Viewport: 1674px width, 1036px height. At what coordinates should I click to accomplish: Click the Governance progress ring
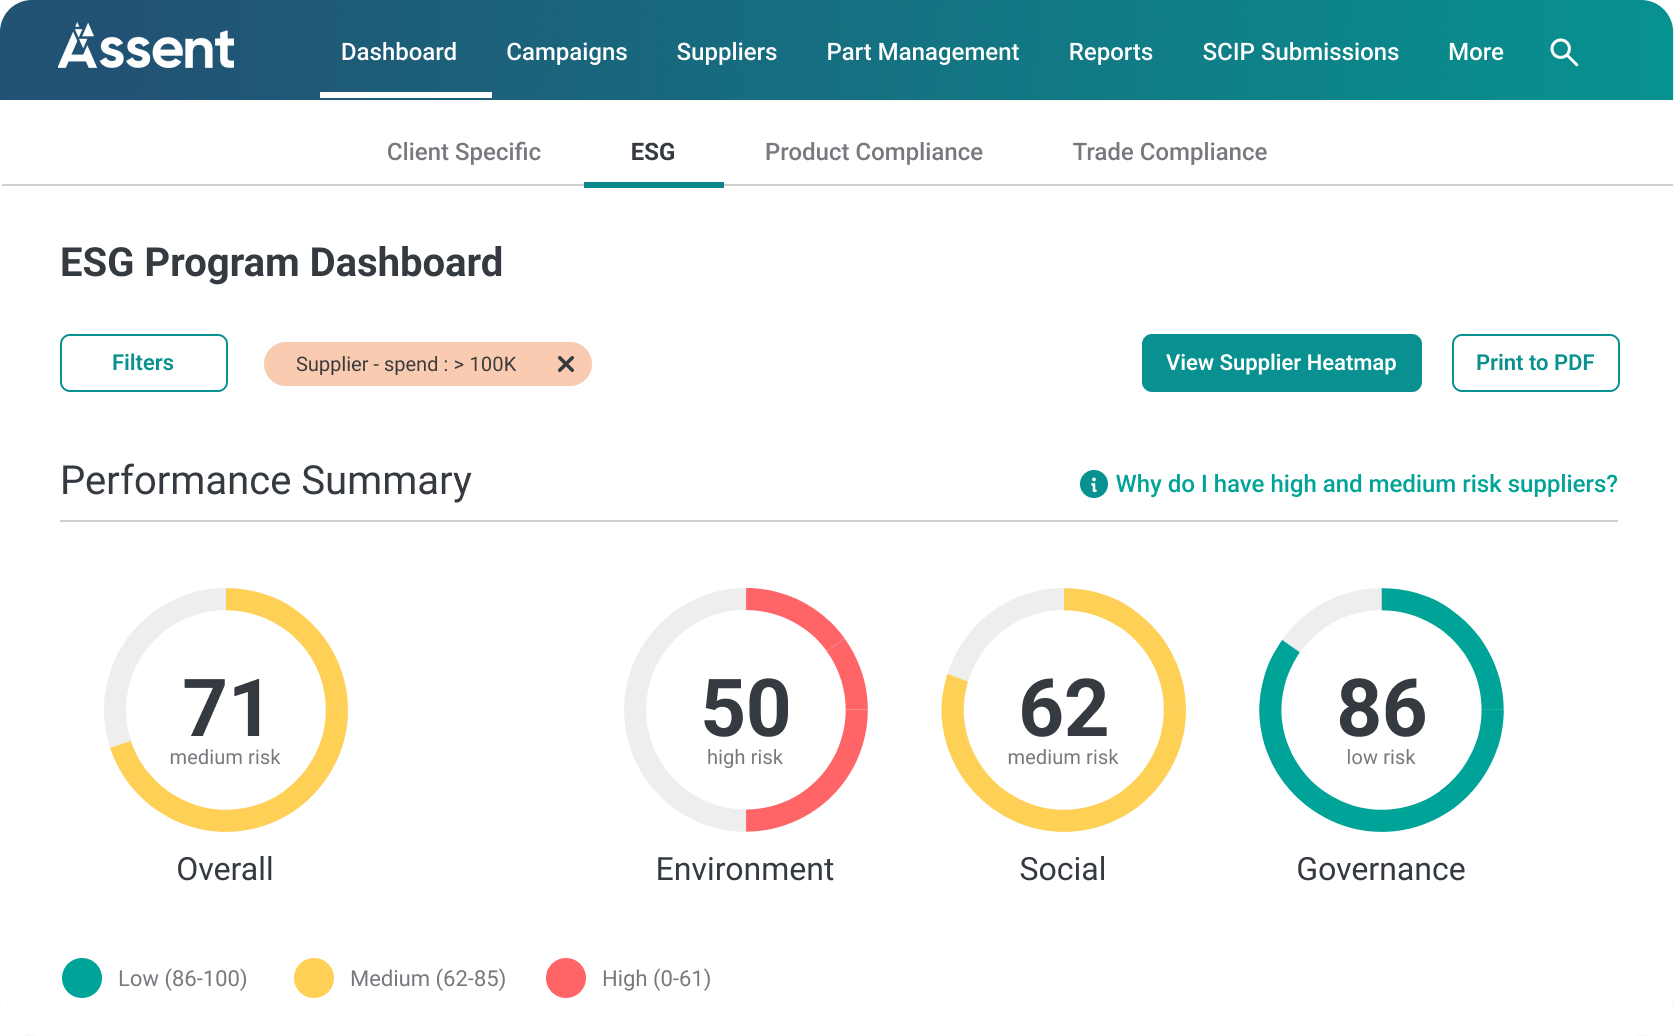(x=1381, y=710)
